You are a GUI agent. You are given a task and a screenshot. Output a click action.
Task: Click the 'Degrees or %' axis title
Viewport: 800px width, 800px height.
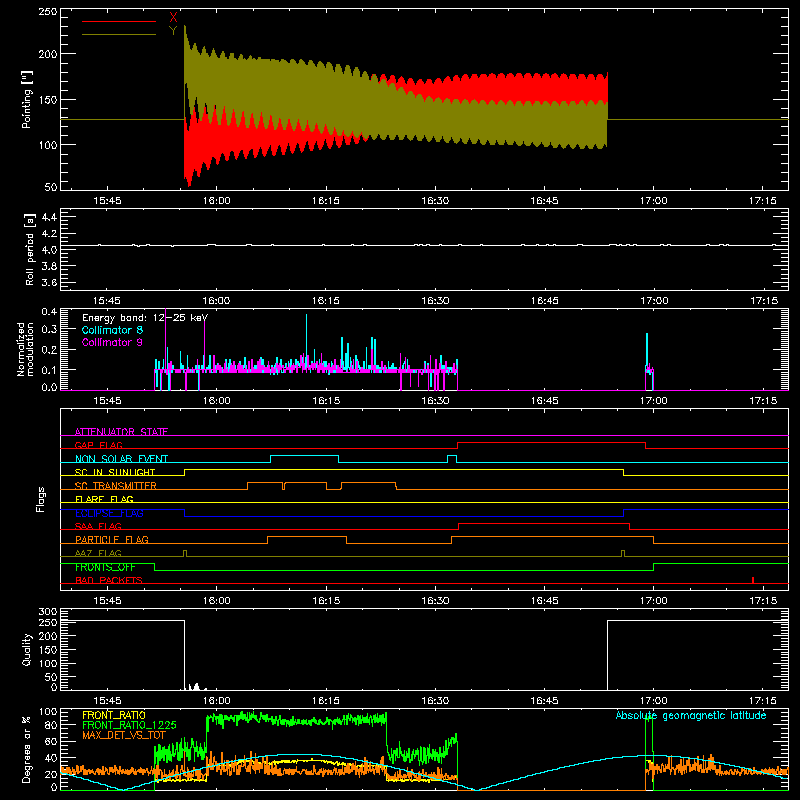pos(27,750)
